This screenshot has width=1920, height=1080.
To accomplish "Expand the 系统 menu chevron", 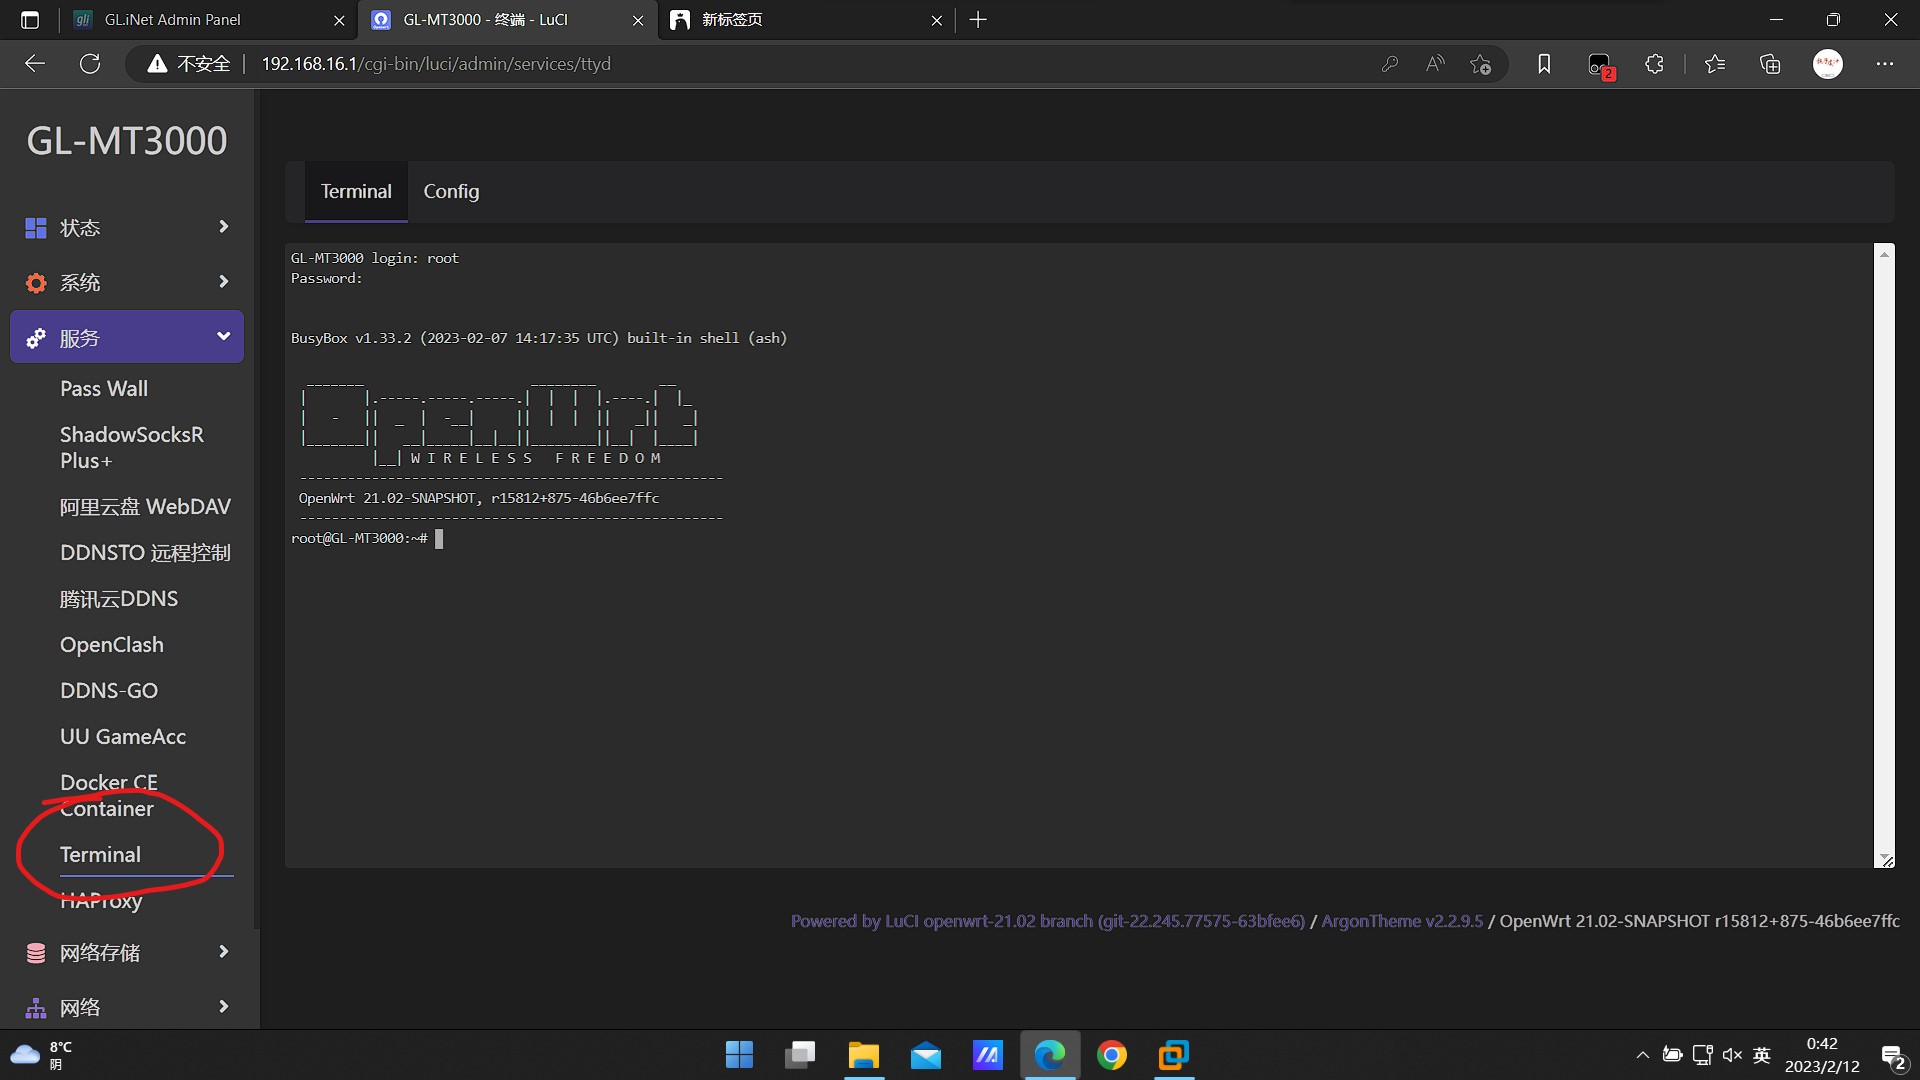I will pos(223,282).
